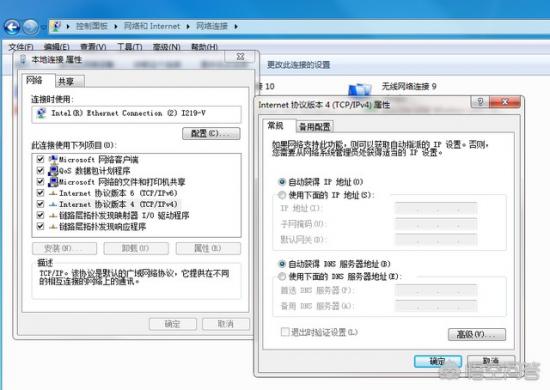Click 取消 in the IPv4 properties dialog

(x=491, y=361)
